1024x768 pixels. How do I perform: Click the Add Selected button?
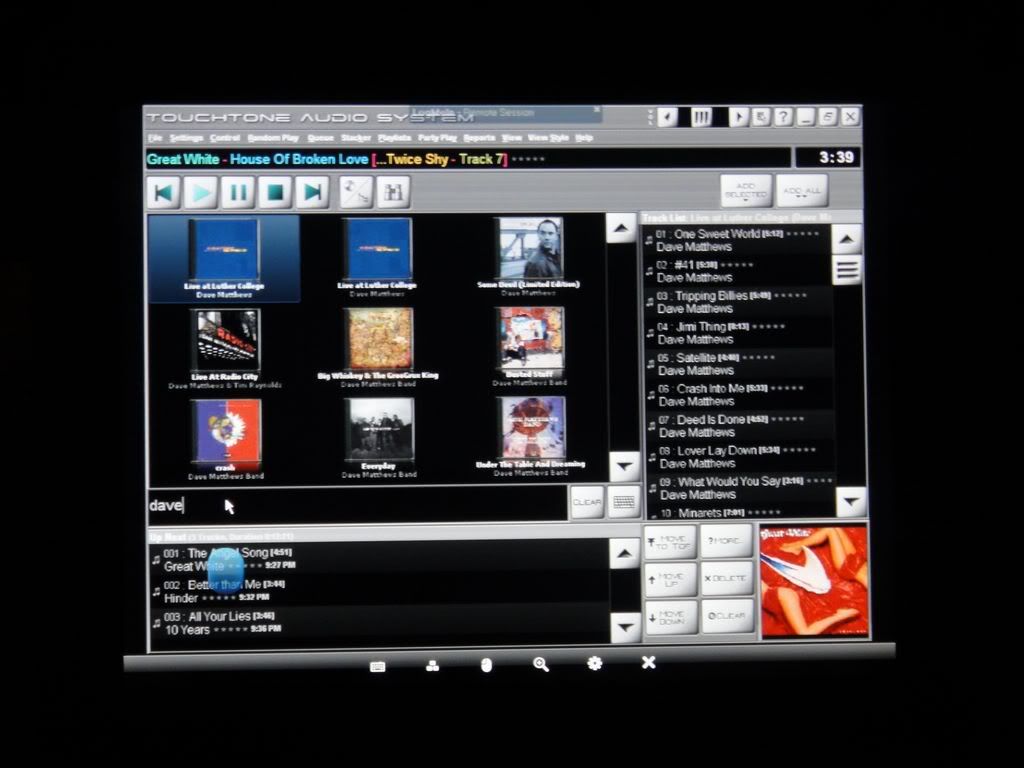coord(746,191)
